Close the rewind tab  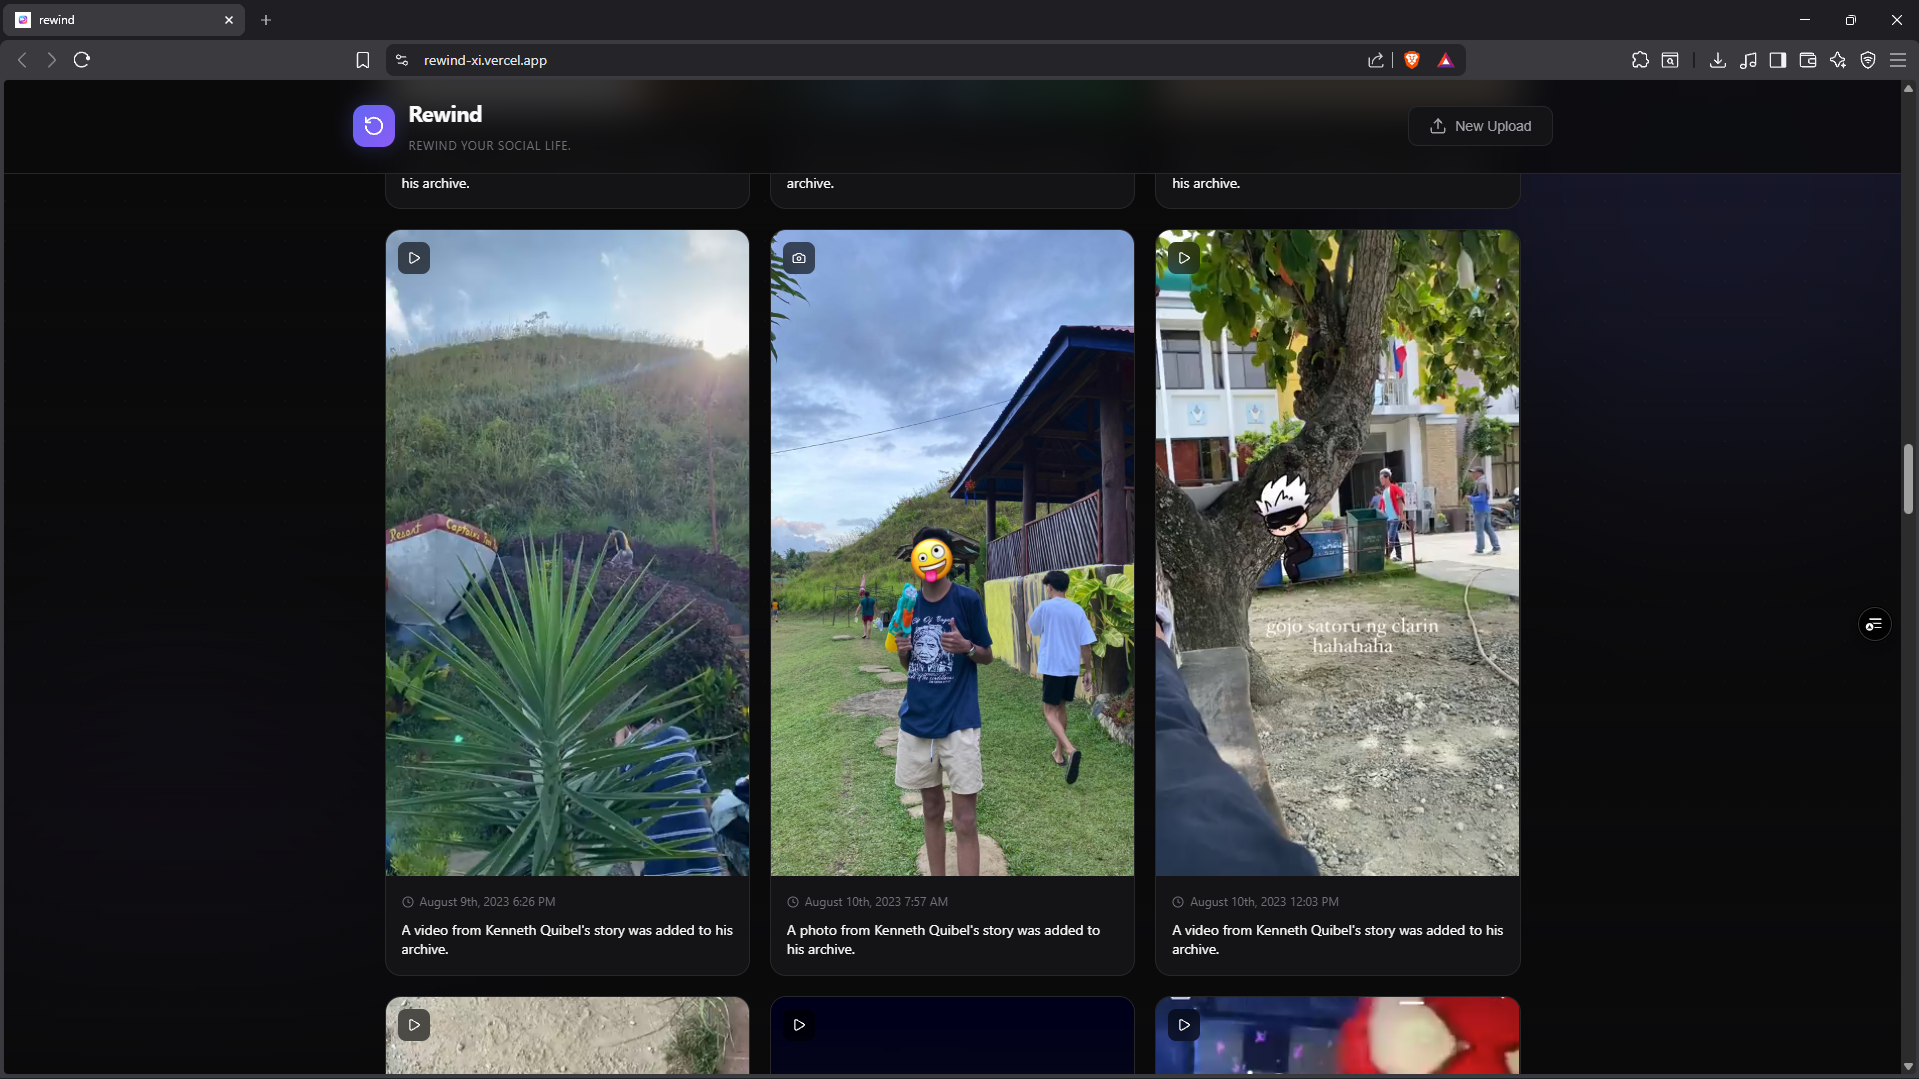tap(229, 20)
